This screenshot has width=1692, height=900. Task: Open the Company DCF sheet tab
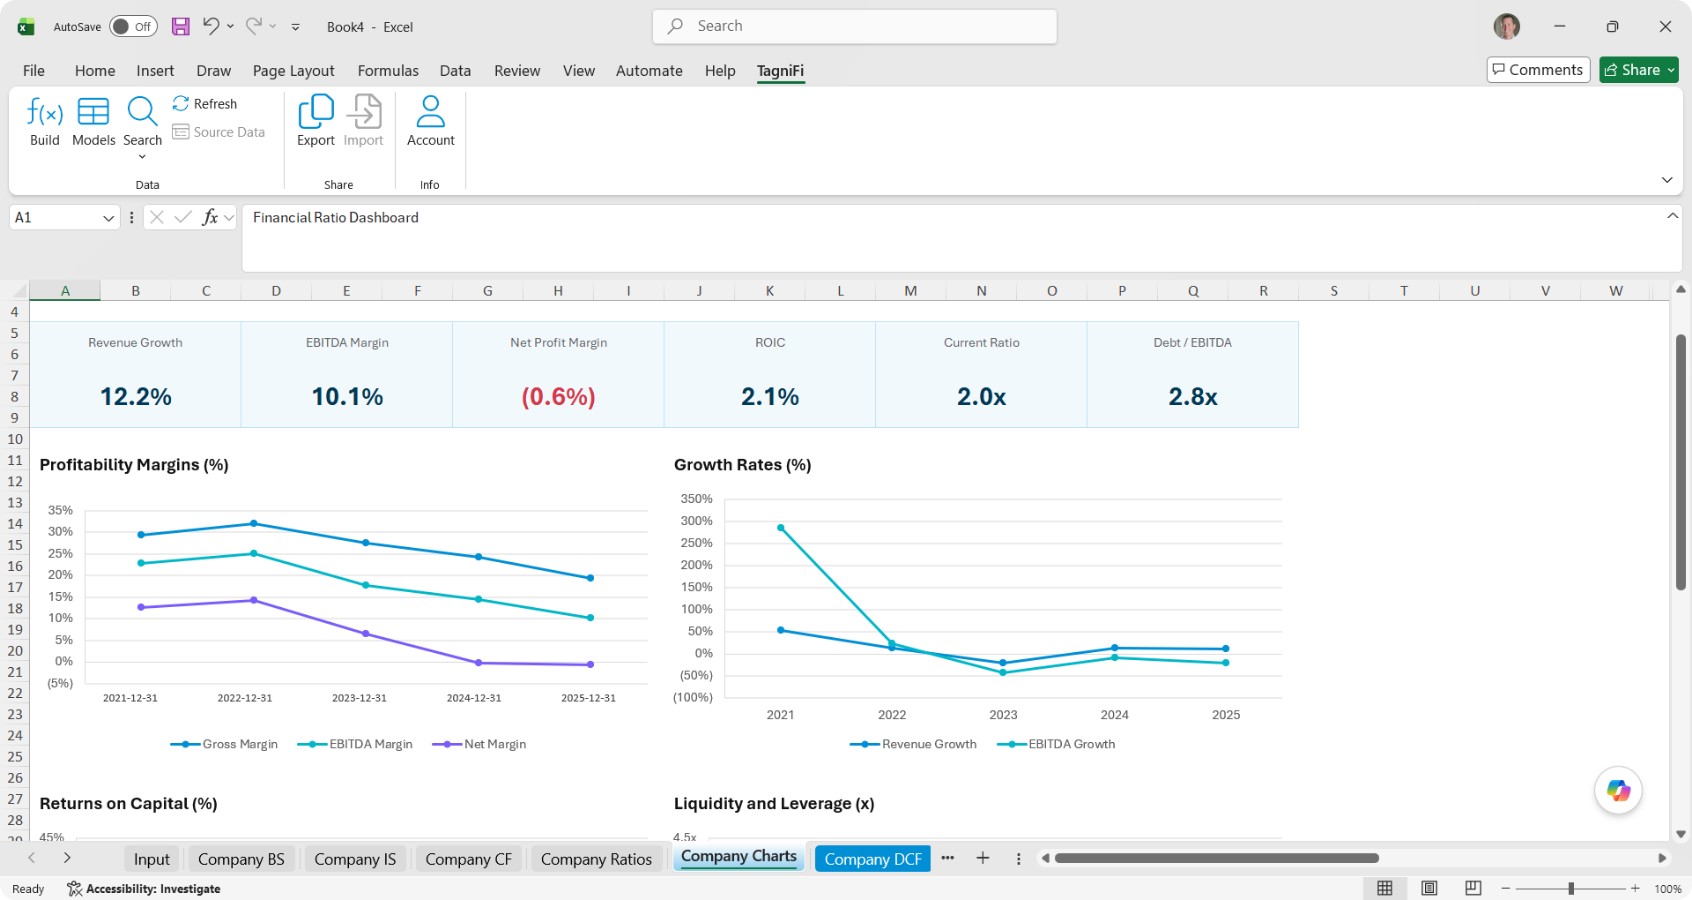(873, 859)
